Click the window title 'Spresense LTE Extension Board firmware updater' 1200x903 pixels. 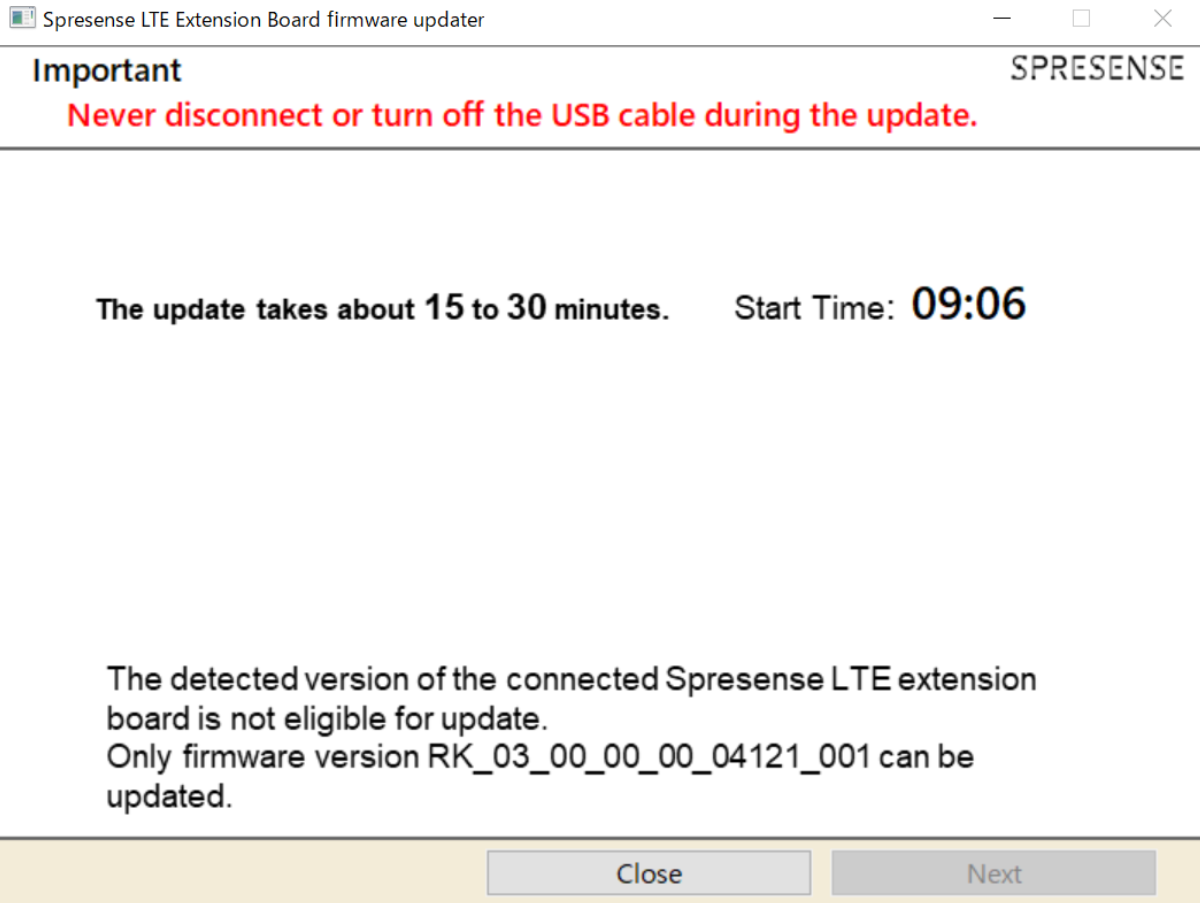tap(263, 20)
